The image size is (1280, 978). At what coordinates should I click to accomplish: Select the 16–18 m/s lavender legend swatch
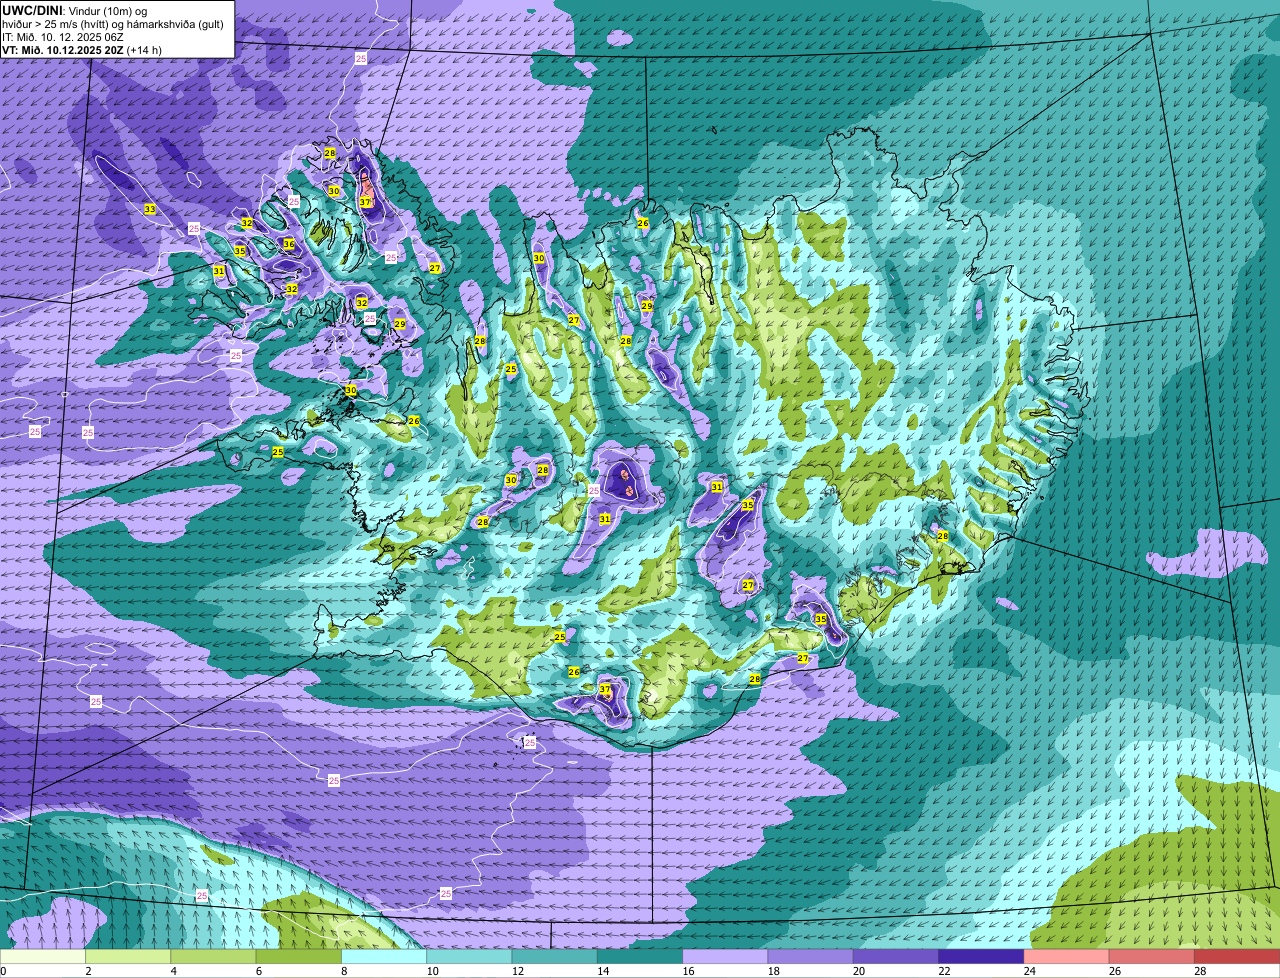click(725, 957)
